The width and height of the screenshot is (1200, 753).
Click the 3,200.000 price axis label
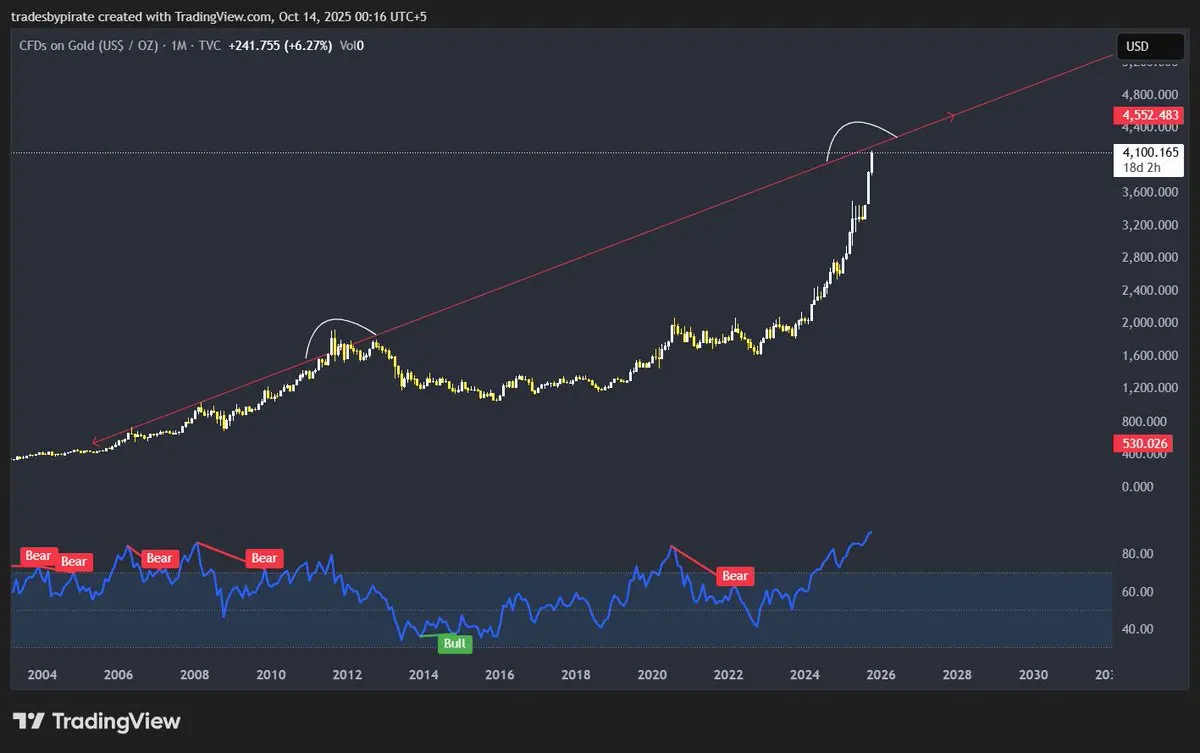(1151, 225)
